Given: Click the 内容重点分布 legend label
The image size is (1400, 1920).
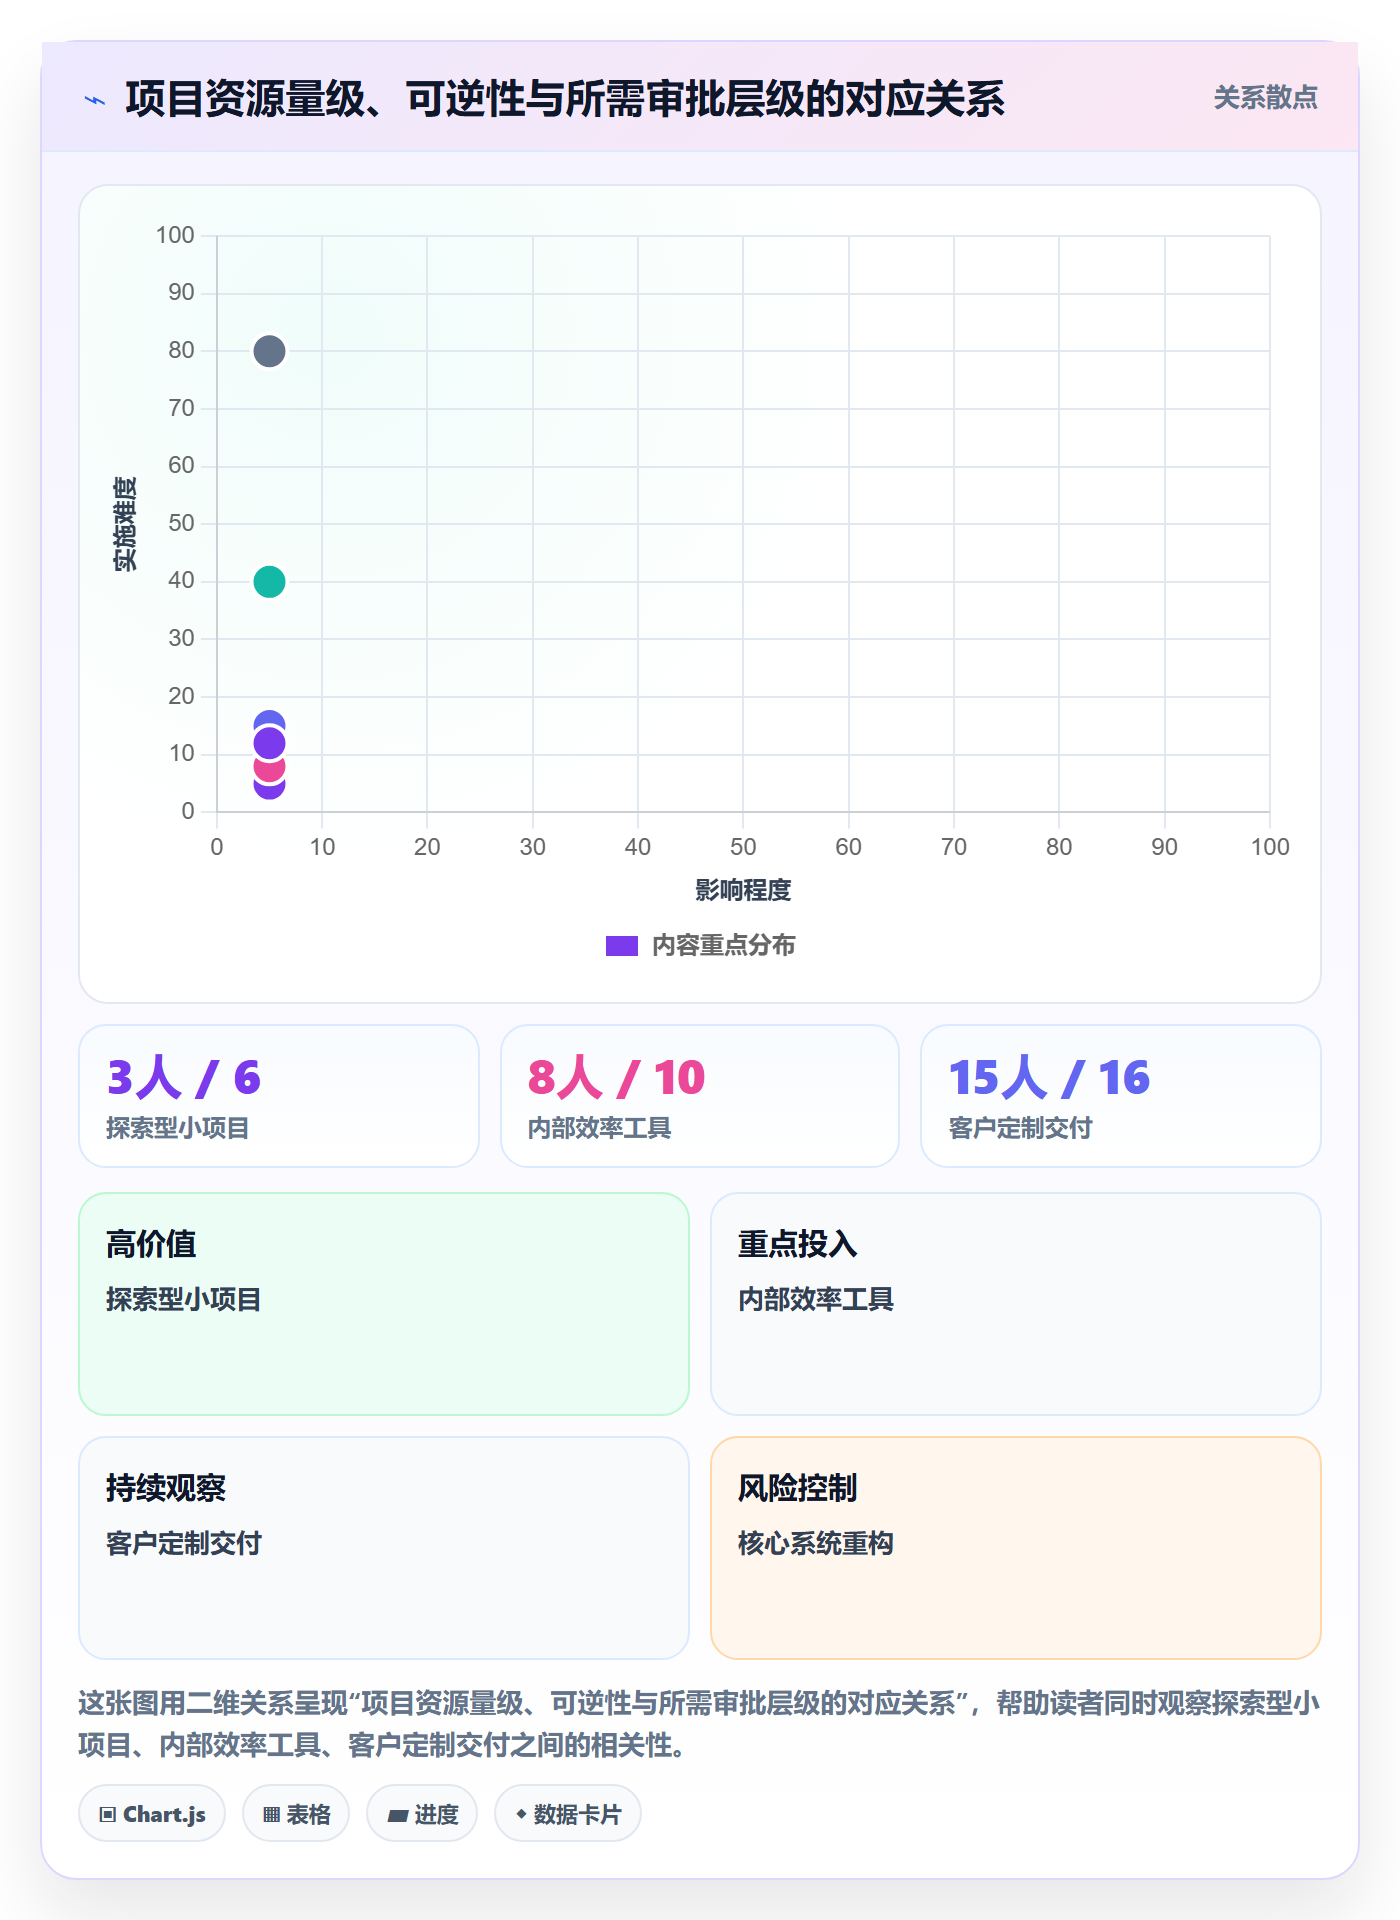Looking at the screenshot, I should click(723, 946).
